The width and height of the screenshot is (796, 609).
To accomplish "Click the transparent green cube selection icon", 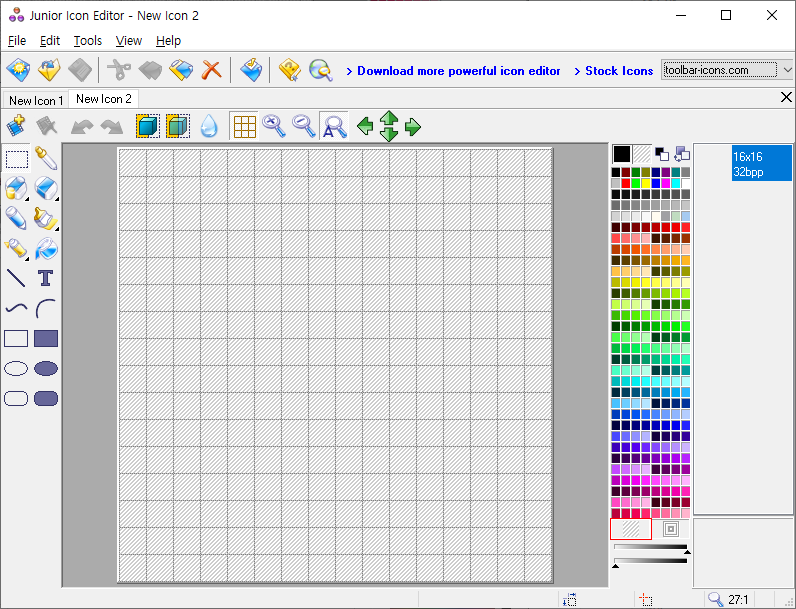I will tap(178, 126).
